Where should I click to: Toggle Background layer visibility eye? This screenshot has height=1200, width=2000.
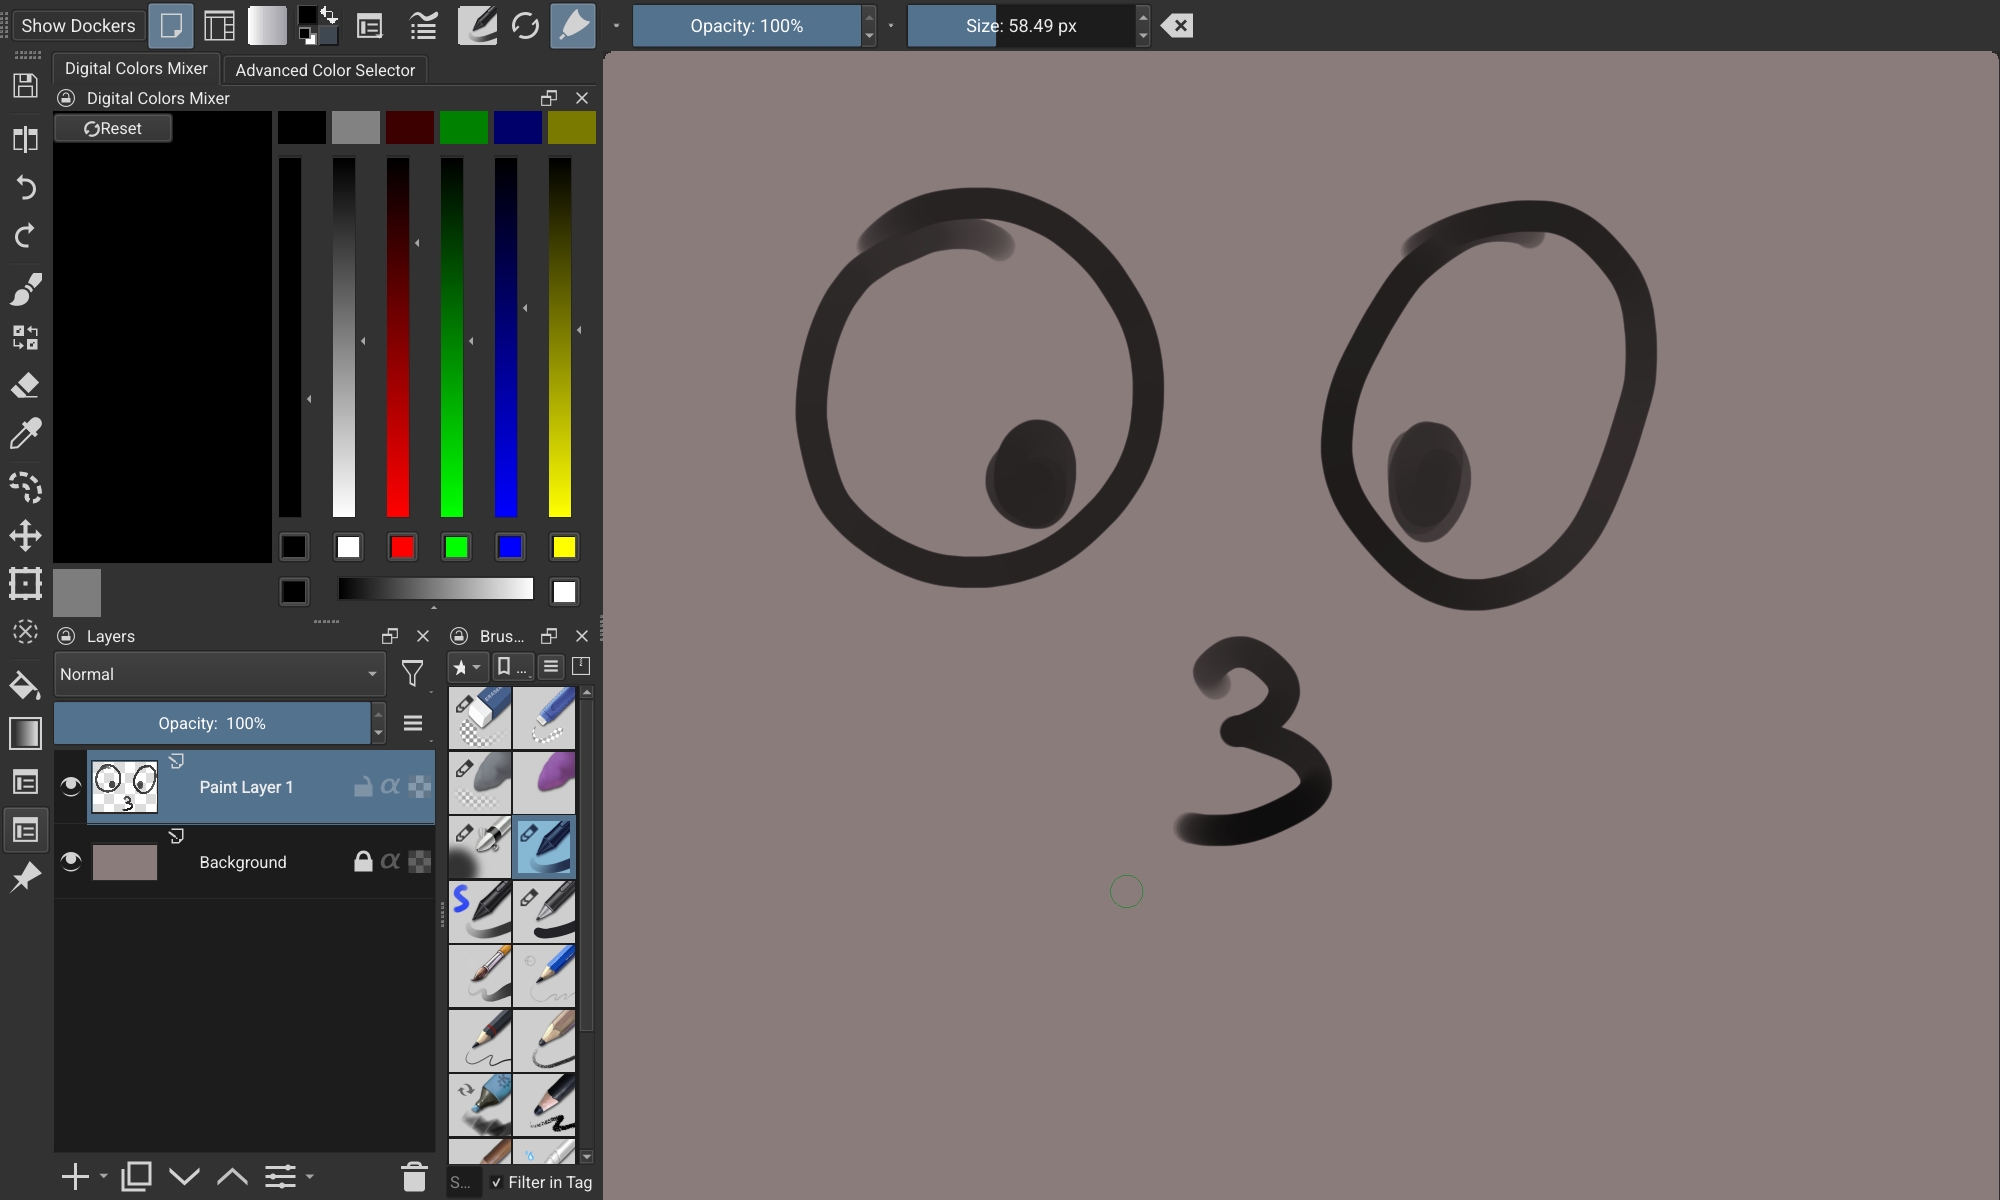pos(70,861)
